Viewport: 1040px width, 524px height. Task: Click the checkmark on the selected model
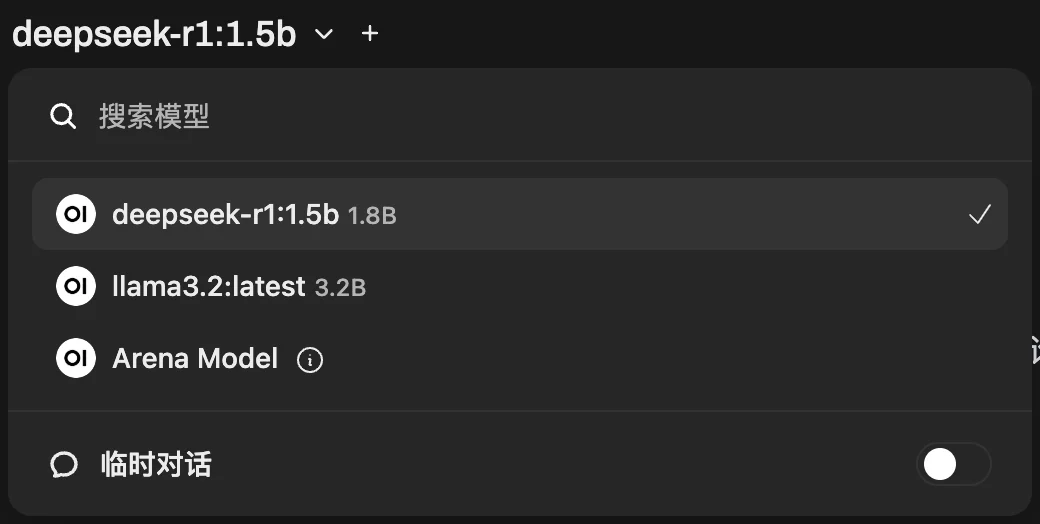(x=980, y=215)
